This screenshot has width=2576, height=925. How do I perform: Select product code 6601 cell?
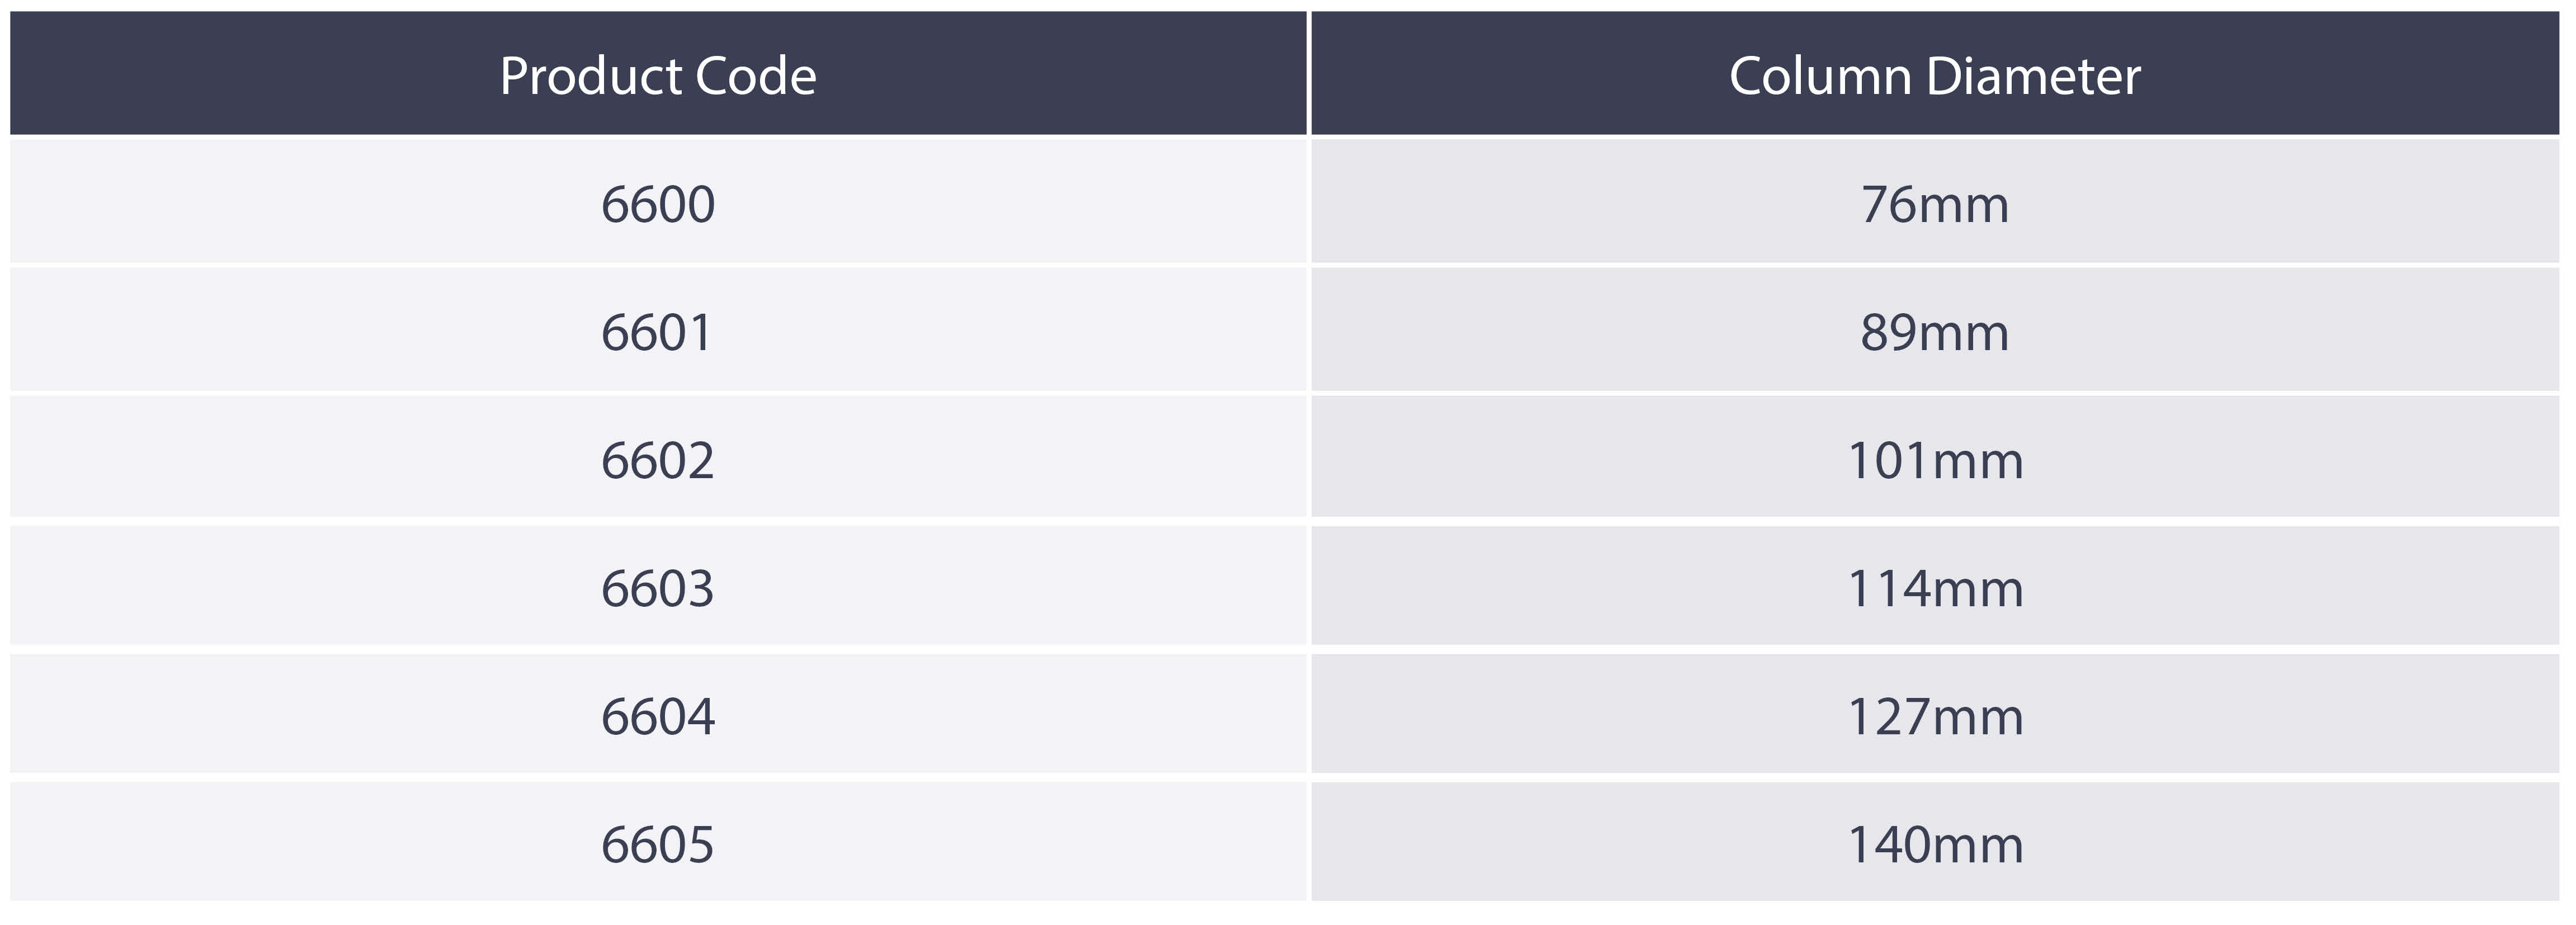658,329
